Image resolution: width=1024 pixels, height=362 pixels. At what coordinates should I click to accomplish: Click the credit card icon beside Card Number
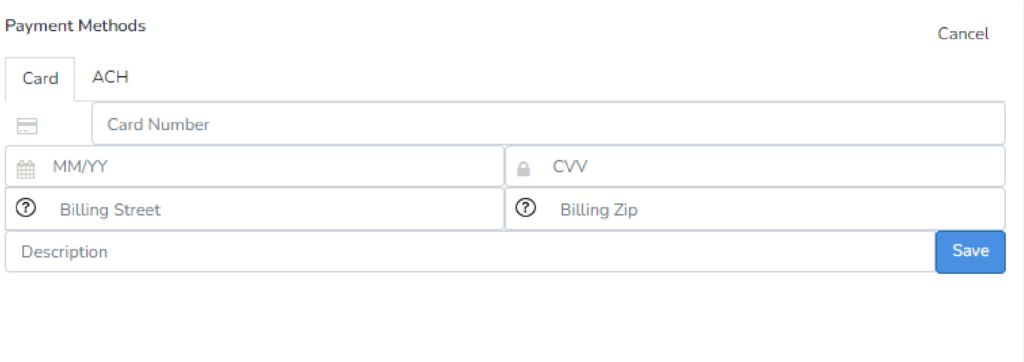(27, 126)
